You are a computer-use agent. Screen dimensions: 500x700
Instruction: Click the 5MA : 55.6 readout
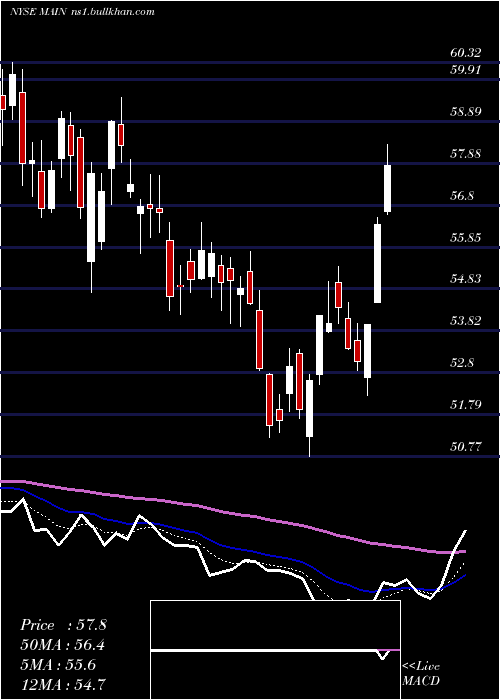pos(58,665)
